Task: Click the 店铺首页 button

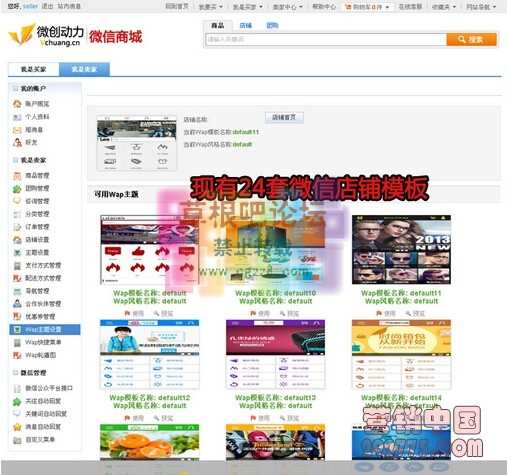Action: (284, 118)
